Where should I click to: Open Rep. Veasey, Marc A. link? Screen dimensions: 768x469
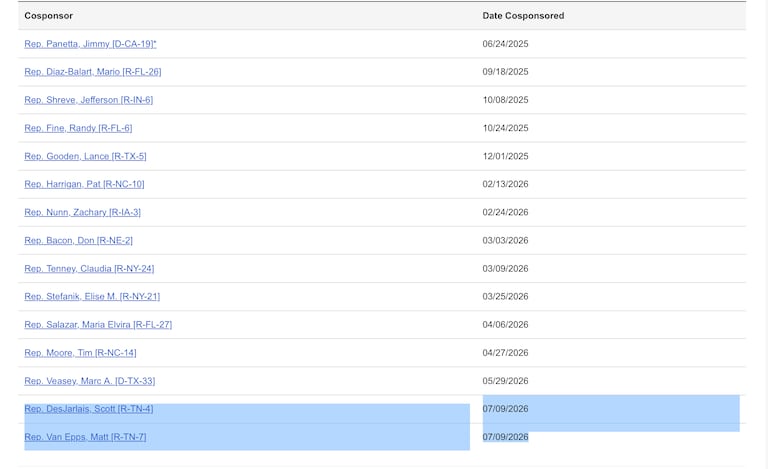click(x=90, y=381)
